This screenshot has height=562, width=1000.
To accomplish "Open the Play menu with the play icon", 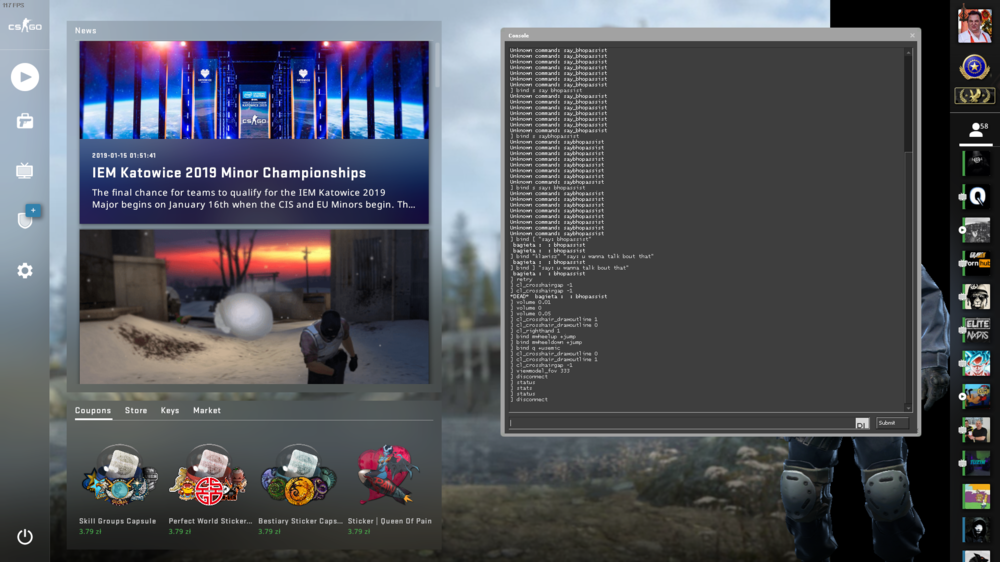I will [25, 77].
